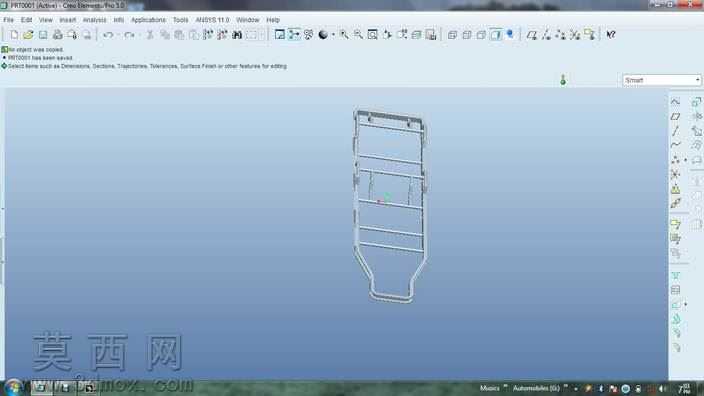Open the Analysis menu

(95, 20)
